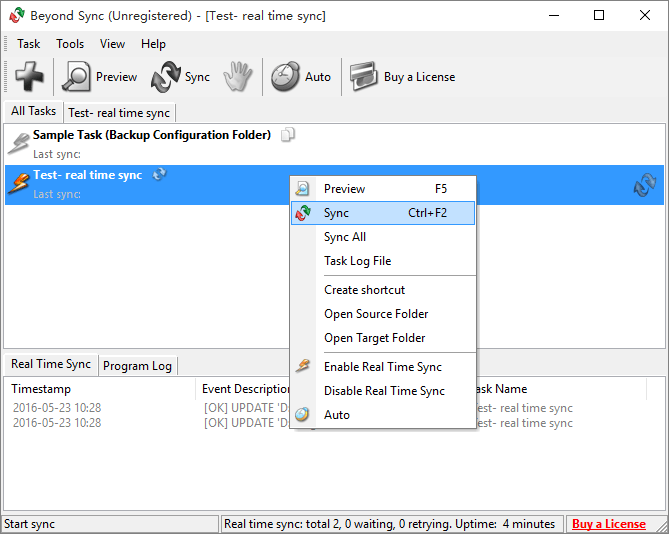Disable Real Time Sync via context menu
This screenshot has height=534, width=669.
point(384,391)
